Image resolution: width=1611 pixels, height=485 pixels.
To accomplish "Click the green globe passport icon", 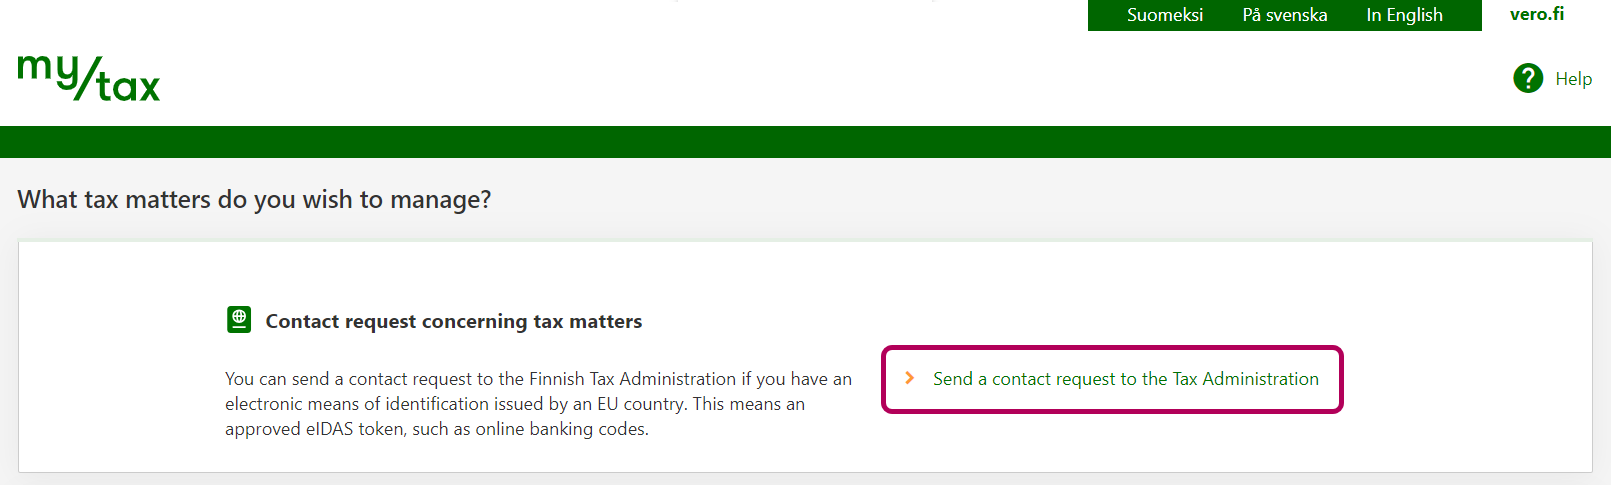I will tap(239, 320).
